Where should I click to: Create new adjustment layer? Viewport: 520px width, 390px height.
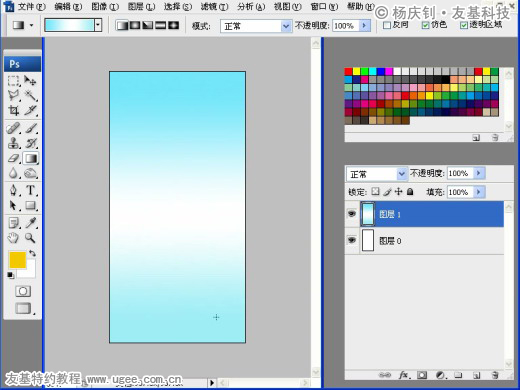point(441,375)
